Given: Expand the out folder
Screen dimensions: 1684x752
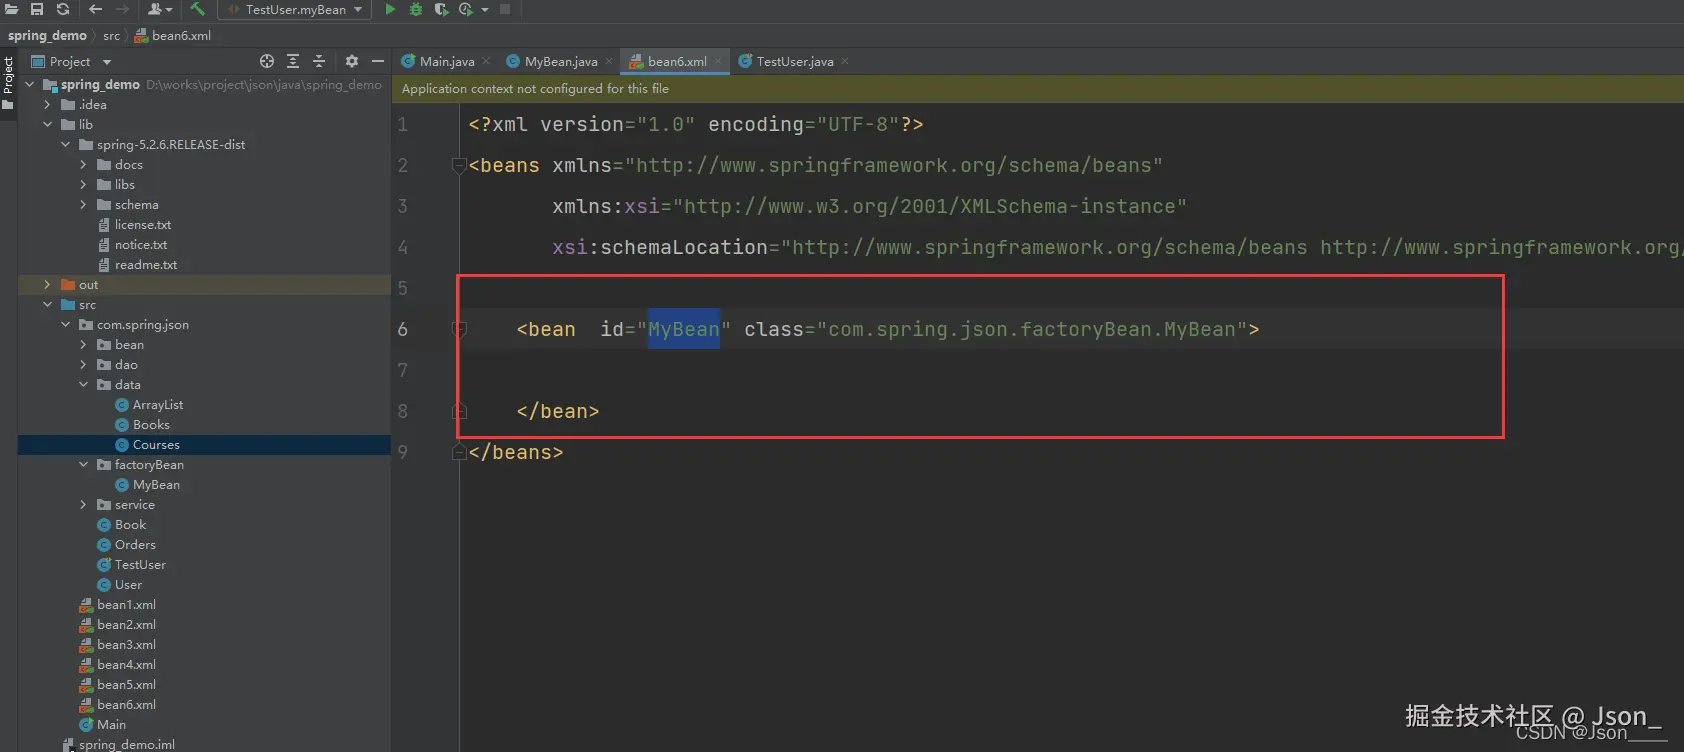Looking at the screenshot, I should click(x=47, y=285).
